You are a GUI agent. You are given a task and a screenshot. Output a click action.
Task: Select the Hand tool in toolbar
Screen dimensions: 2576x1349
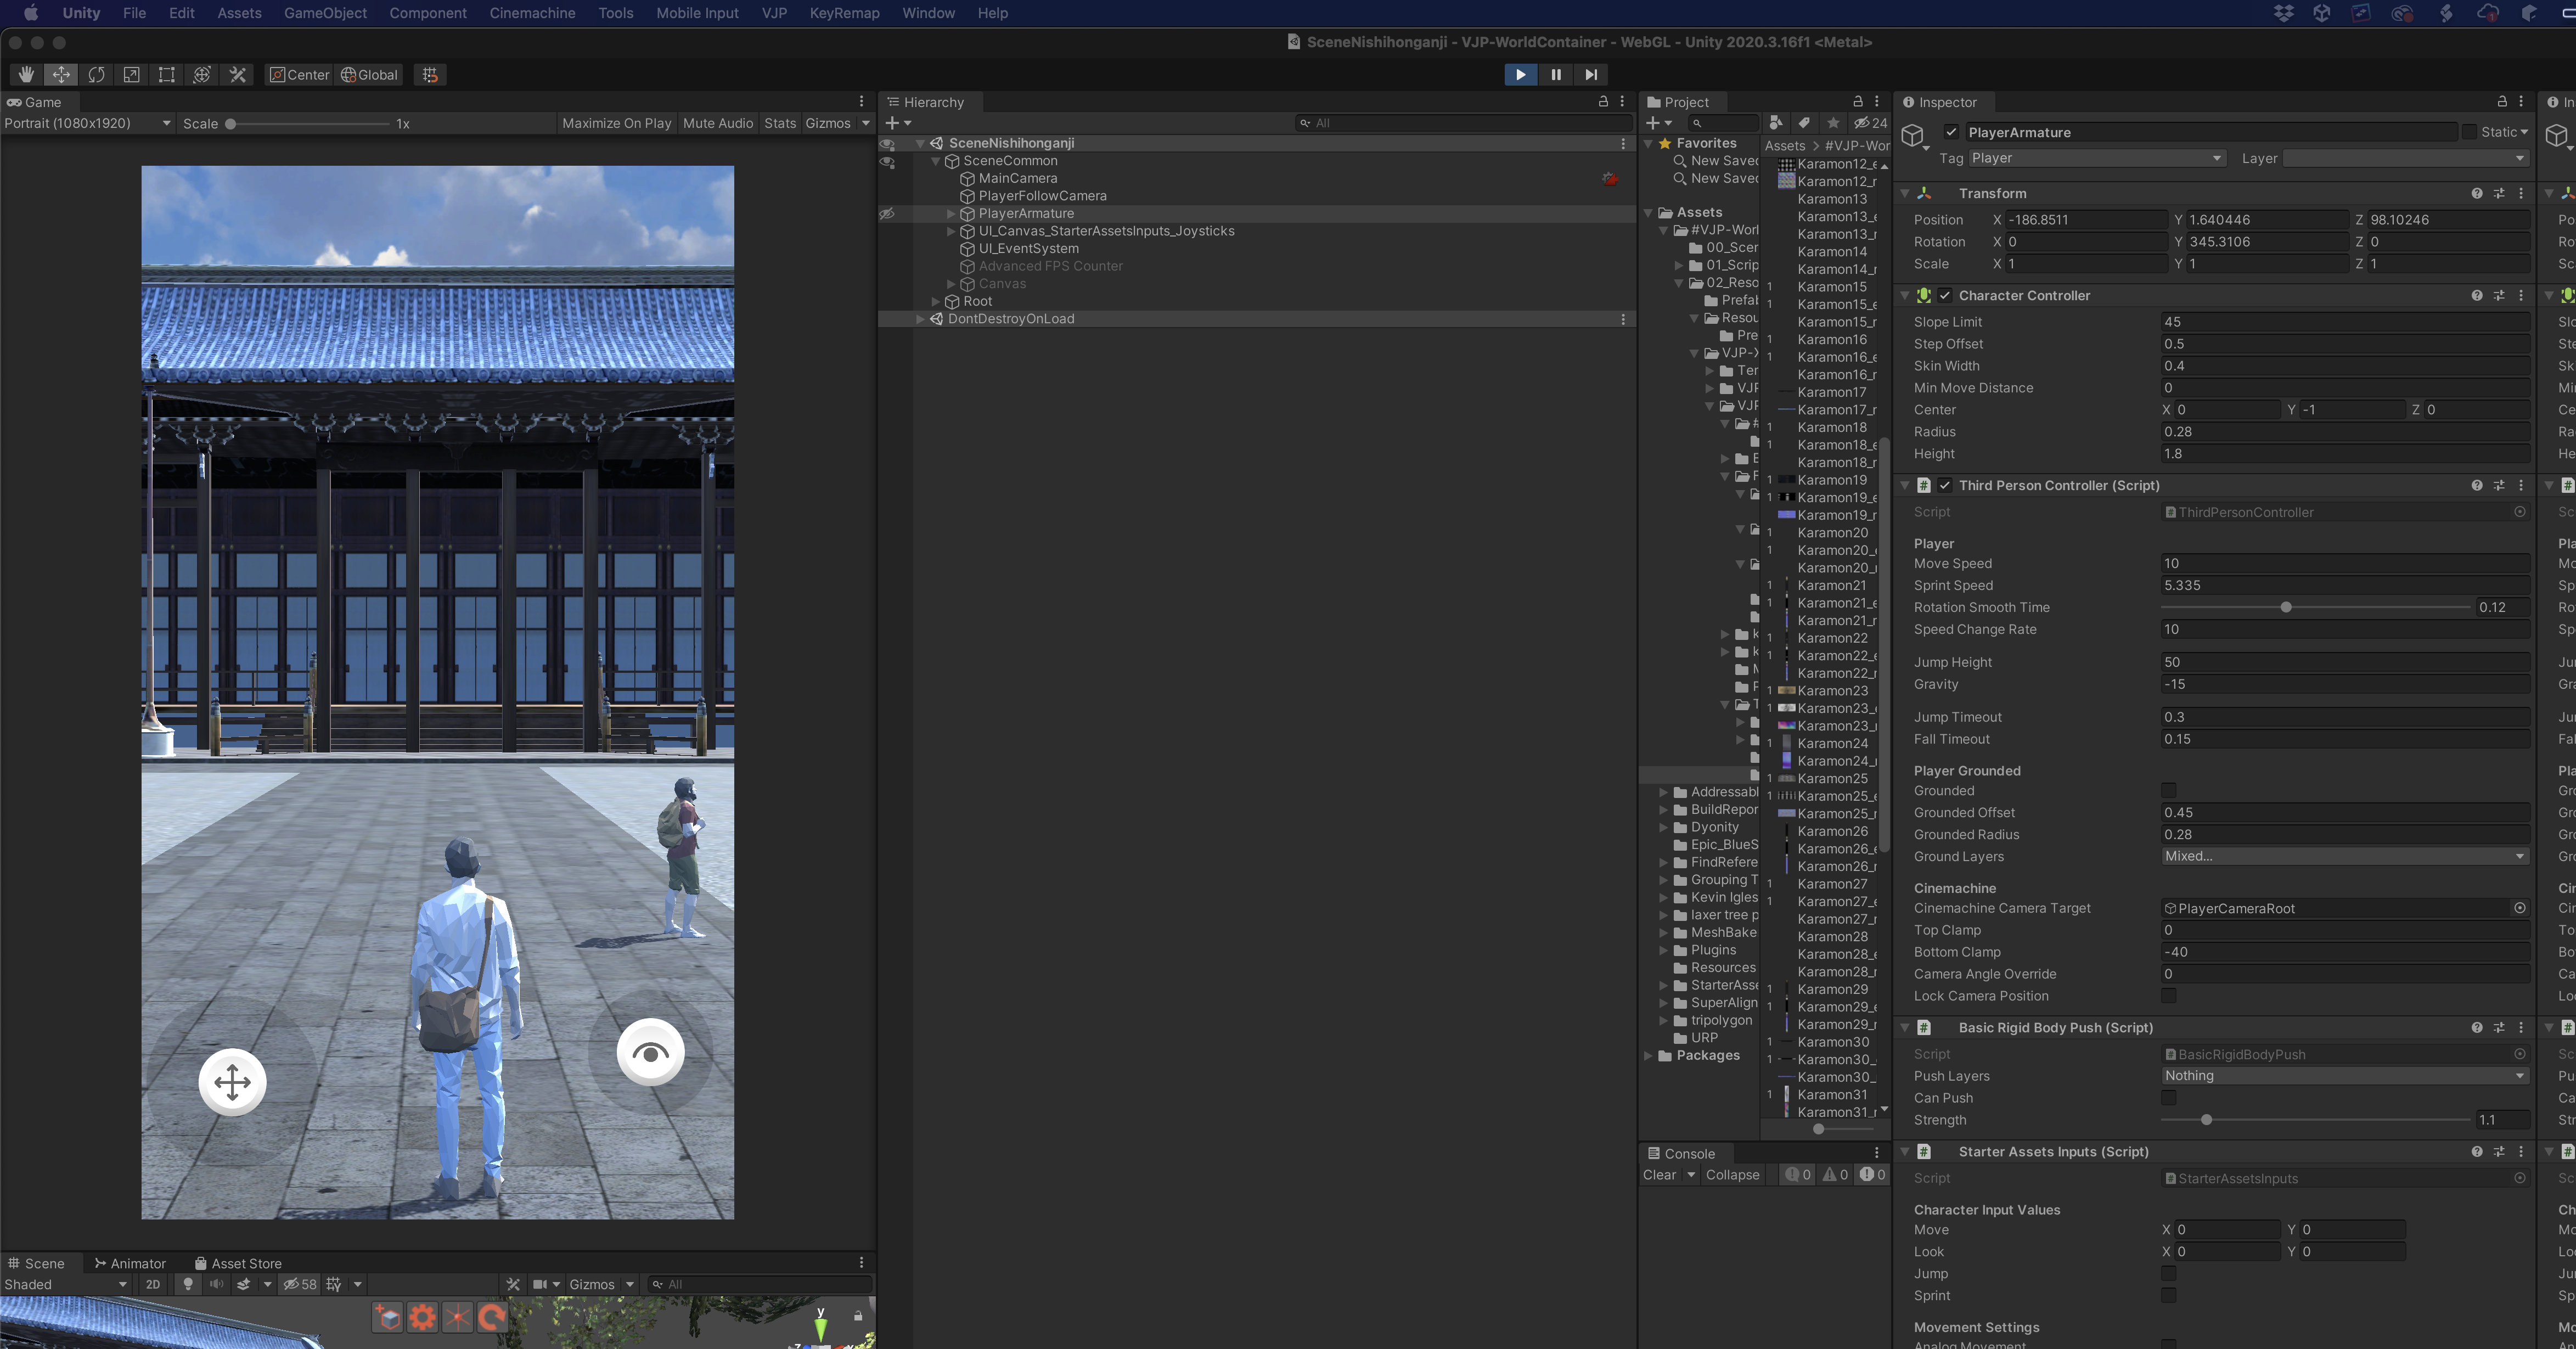26,74
